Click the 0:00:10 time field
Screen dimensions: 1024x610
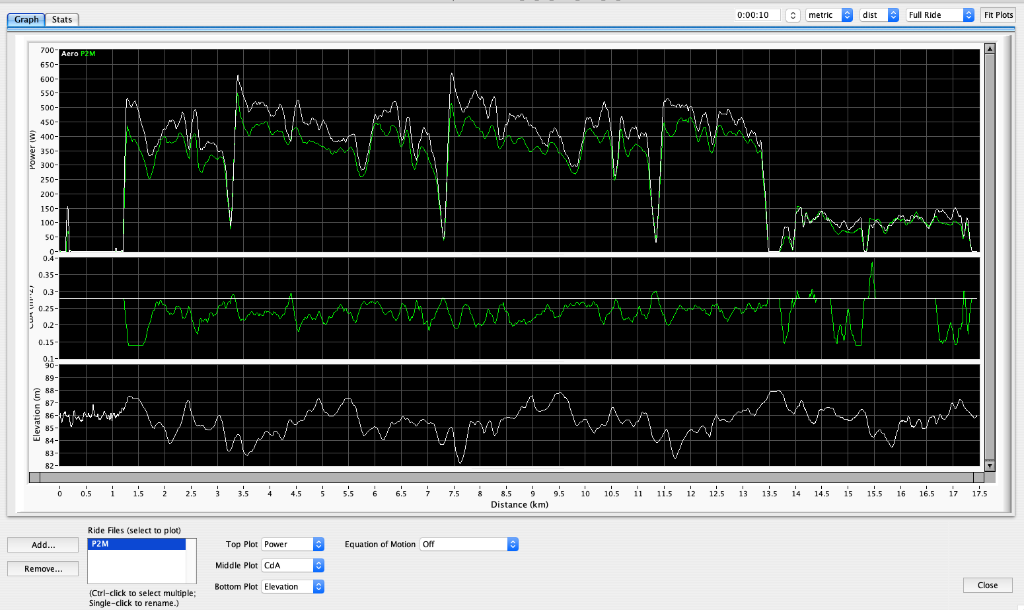pos(757,15)
